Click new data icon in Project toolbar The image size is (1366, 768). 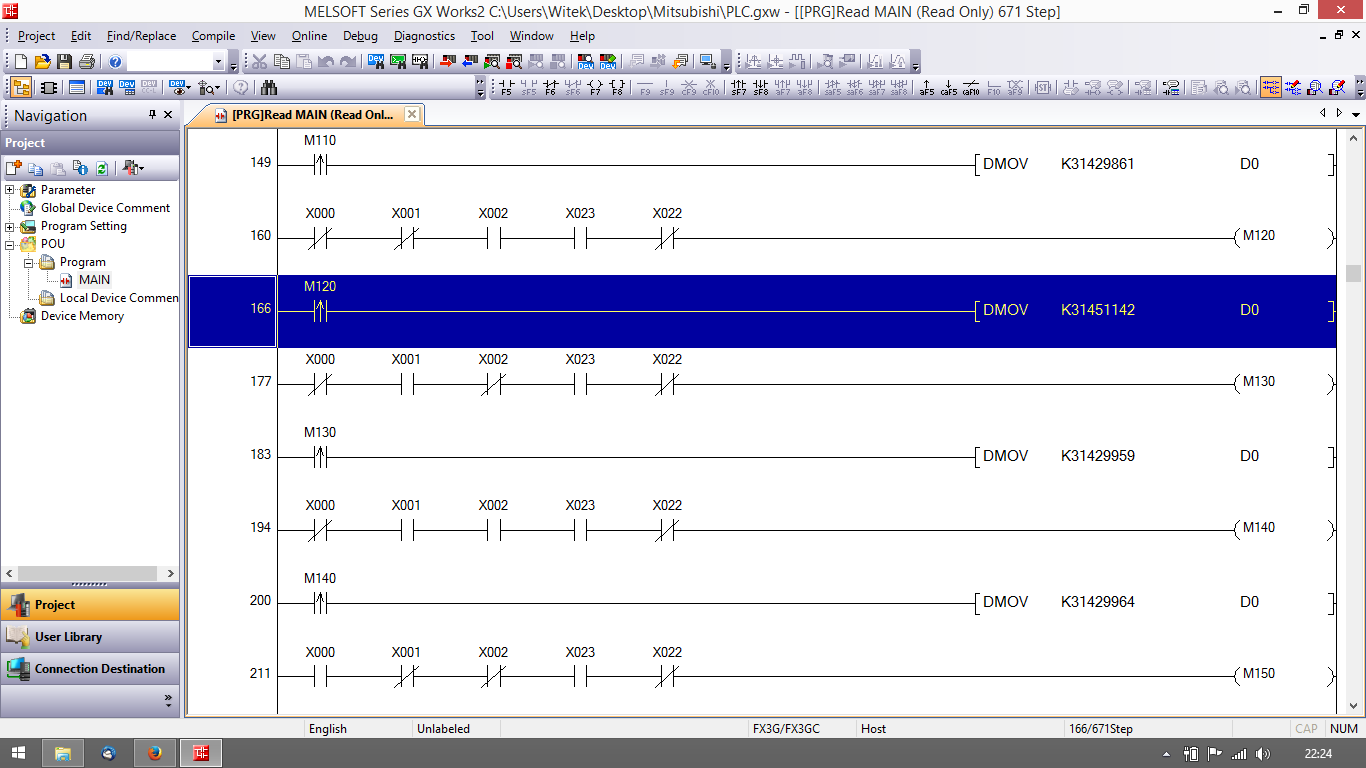(13, 168)
